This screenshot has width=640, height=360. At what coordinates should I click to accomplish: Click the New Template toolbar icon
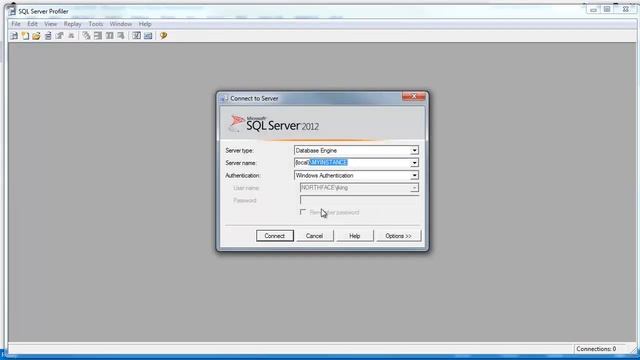[x=25, y=36]
